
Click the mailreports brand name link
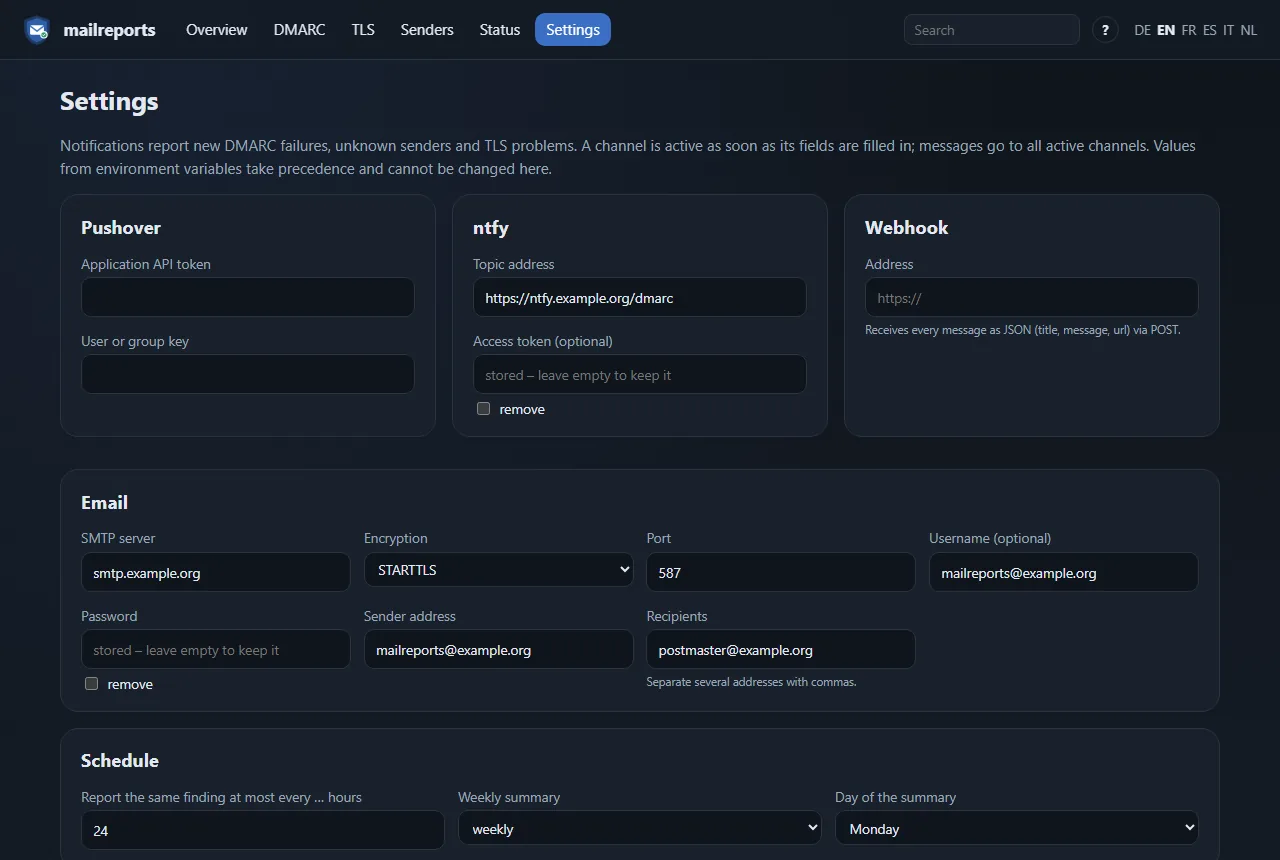point(109,30)
